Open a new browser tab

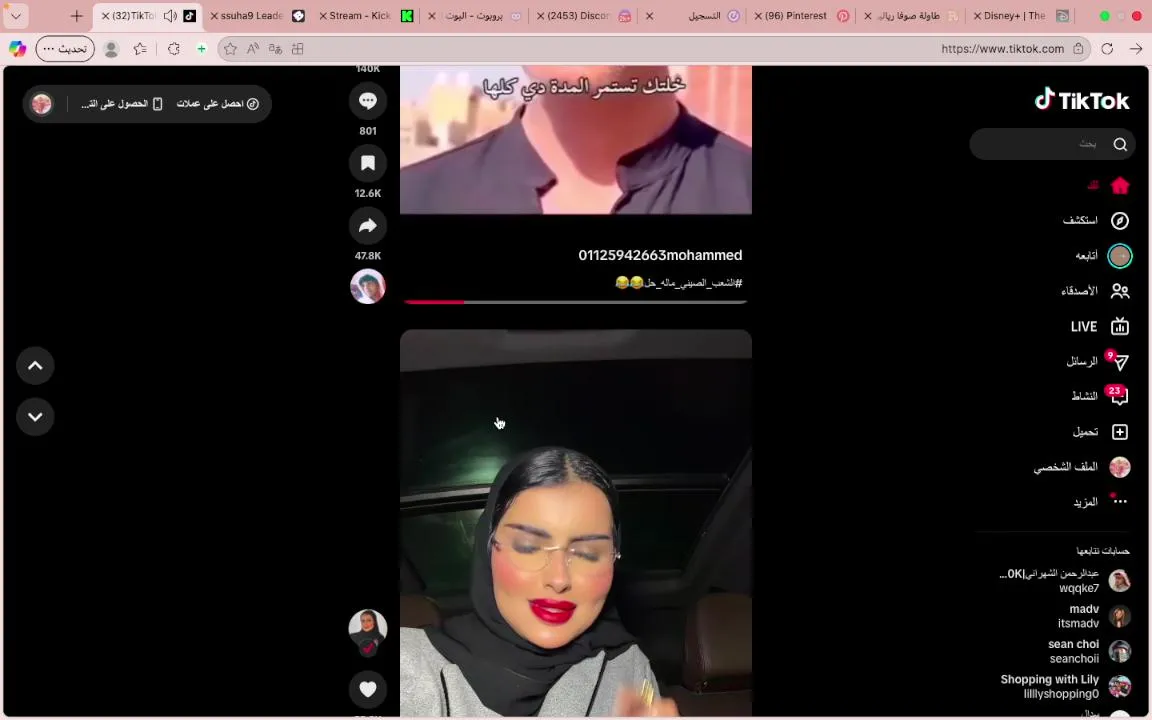click(x=76, y=15)
